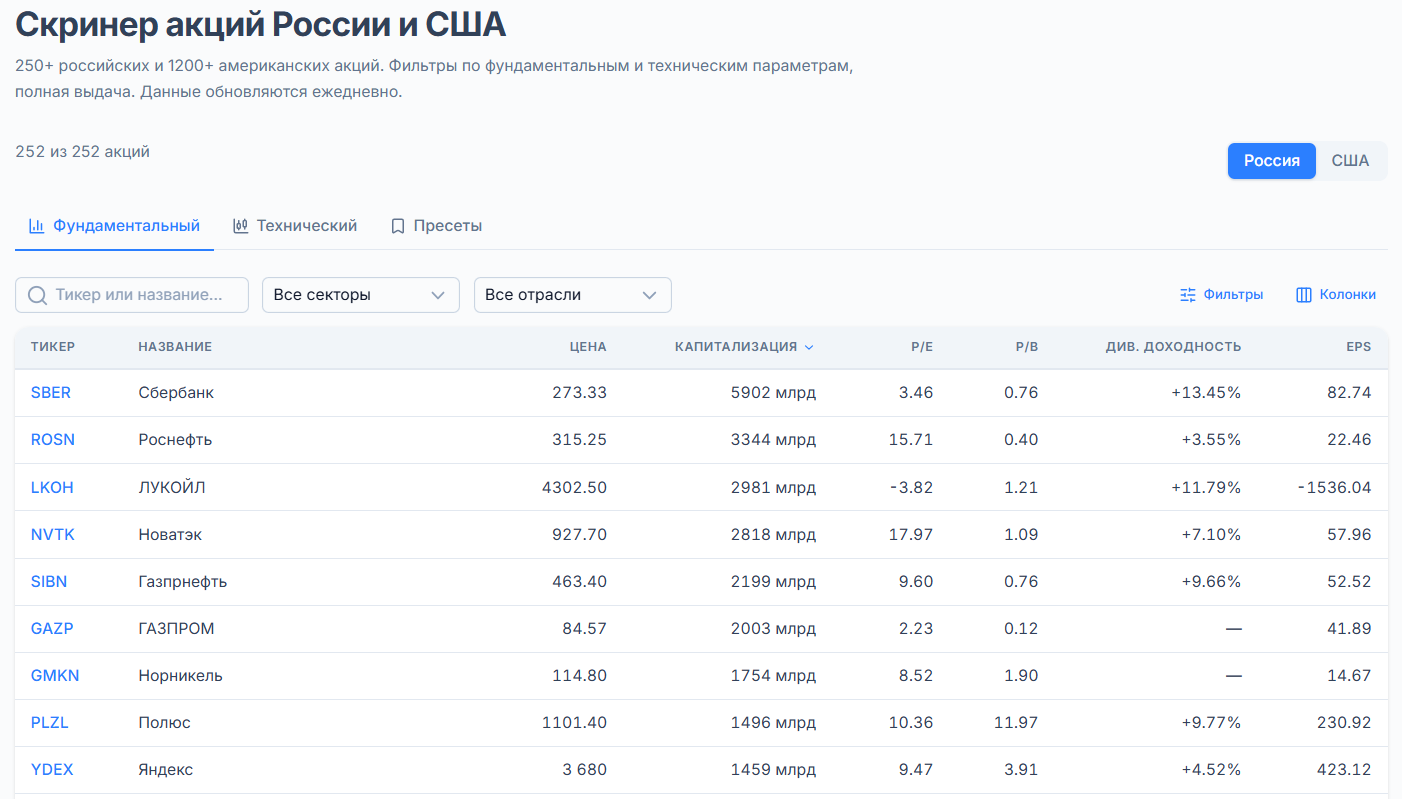Click the name ЛУКОЙЛ

(x=172, y=488)
